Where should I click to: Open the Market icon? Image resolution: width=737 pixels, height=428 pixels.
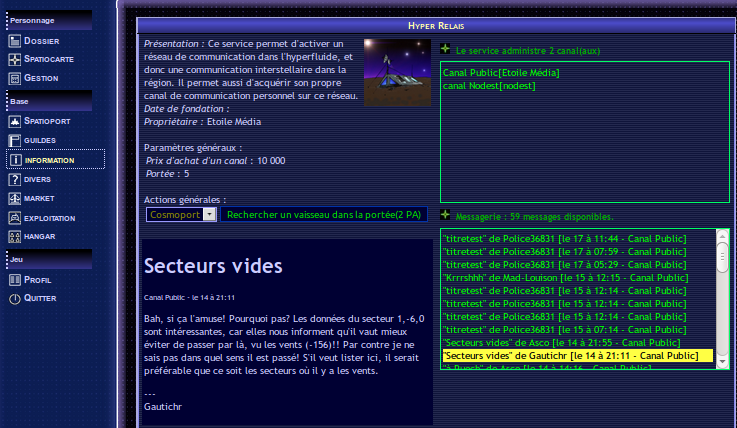tap(15, 198)
